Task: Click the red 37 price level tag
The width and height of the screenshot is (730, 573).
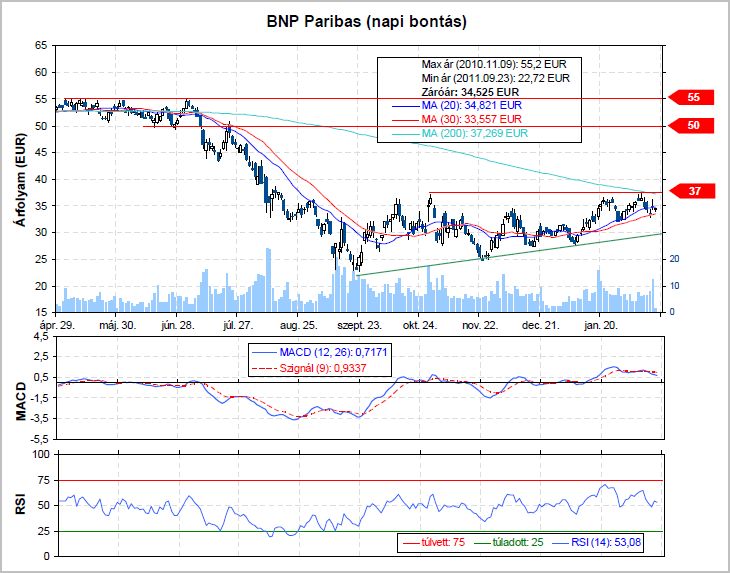Action: [691, 191]
